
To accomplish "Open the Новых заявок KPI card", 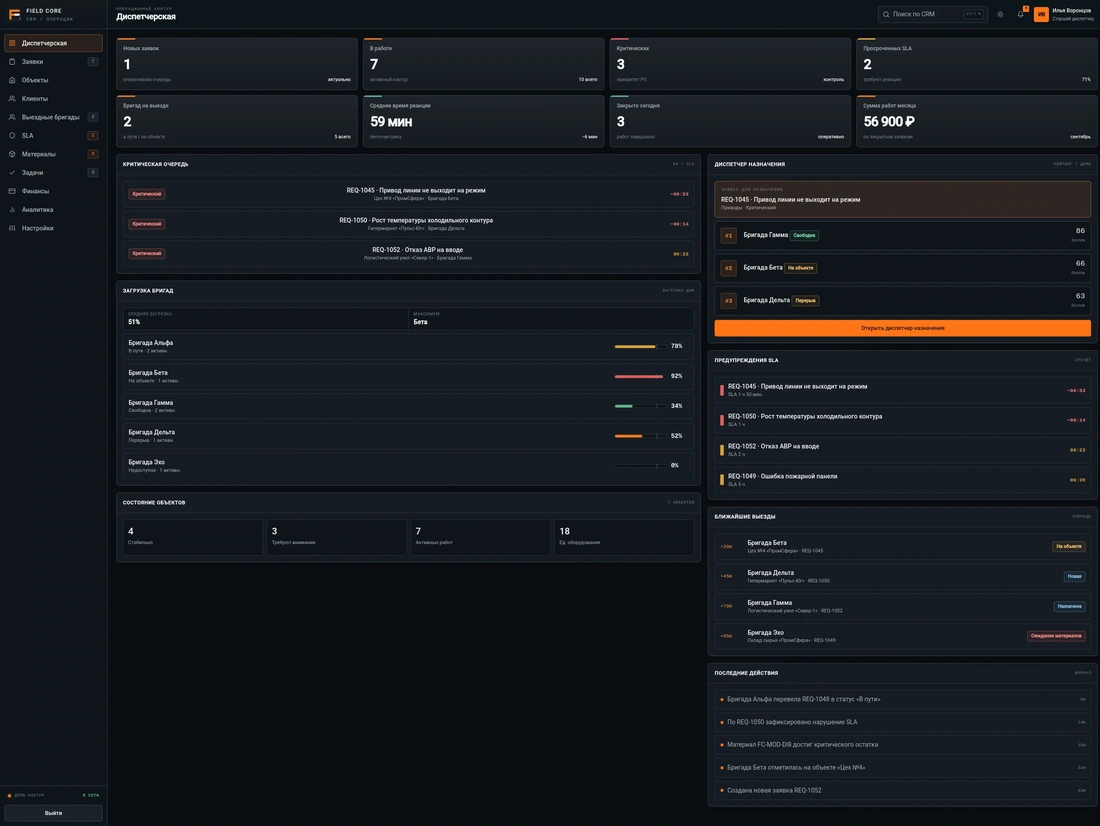I will [x=236, y=63].
